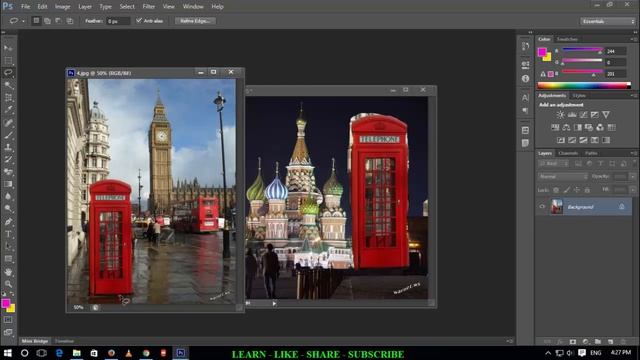
Task: Enable Intersect with selection mode
Action: (x=70, y=21)
